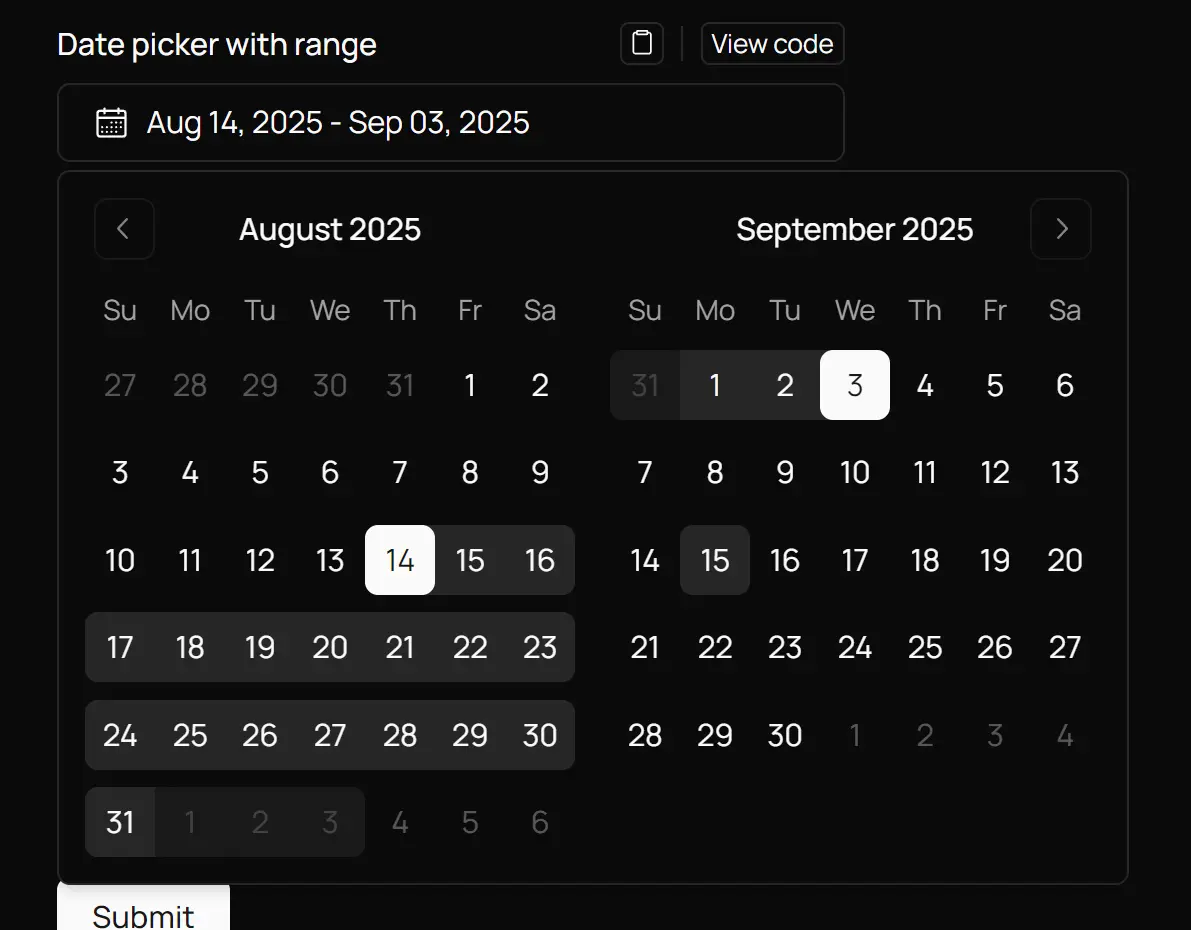Advance to next month with right chevron
The width and height of the screenshot is (1191, 930).
(1061, 229)
